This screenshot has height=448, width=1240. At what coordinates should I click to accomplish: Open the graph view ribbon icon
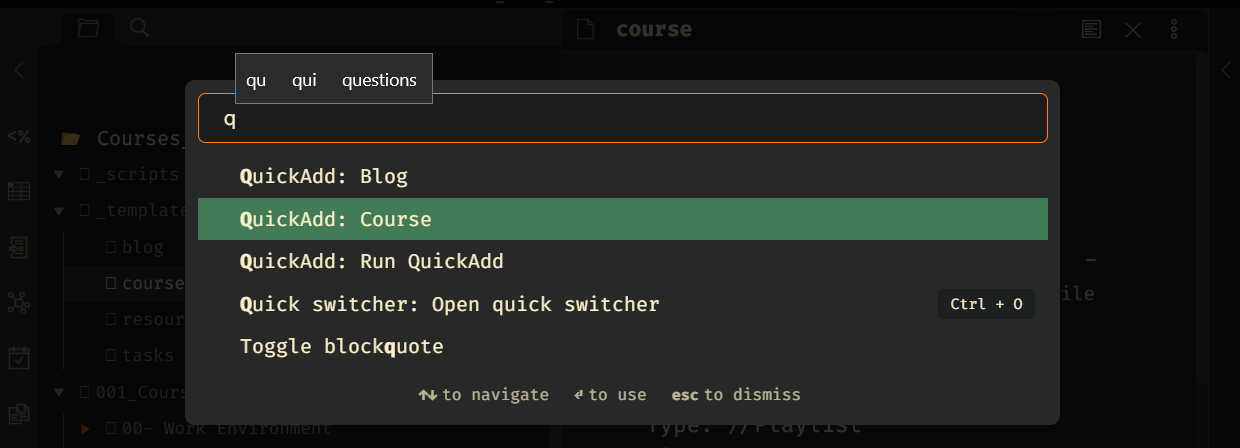(x=19, y=302)
